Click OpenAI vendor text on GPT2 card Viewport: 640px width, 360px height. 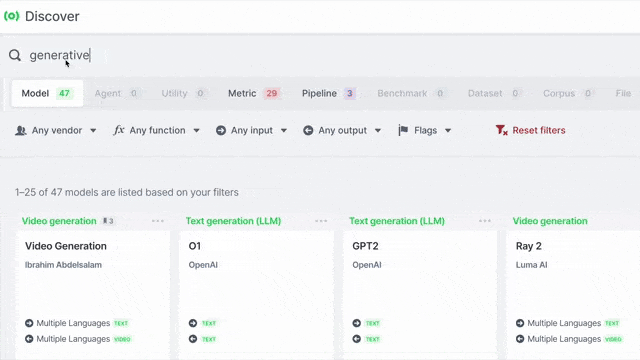click(x=367, y=265)
